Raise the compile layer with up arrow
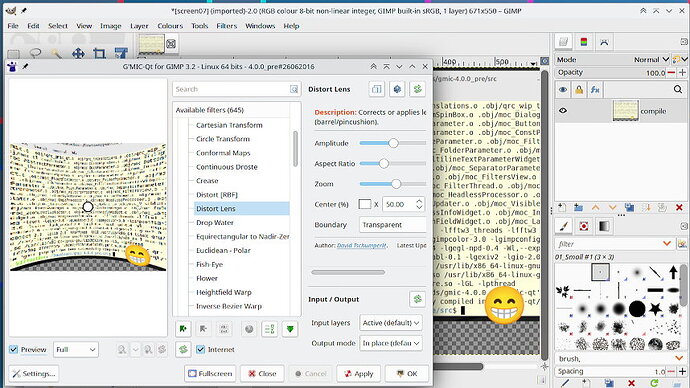Screen dimensions: 690x388 [x=595, y=207]
